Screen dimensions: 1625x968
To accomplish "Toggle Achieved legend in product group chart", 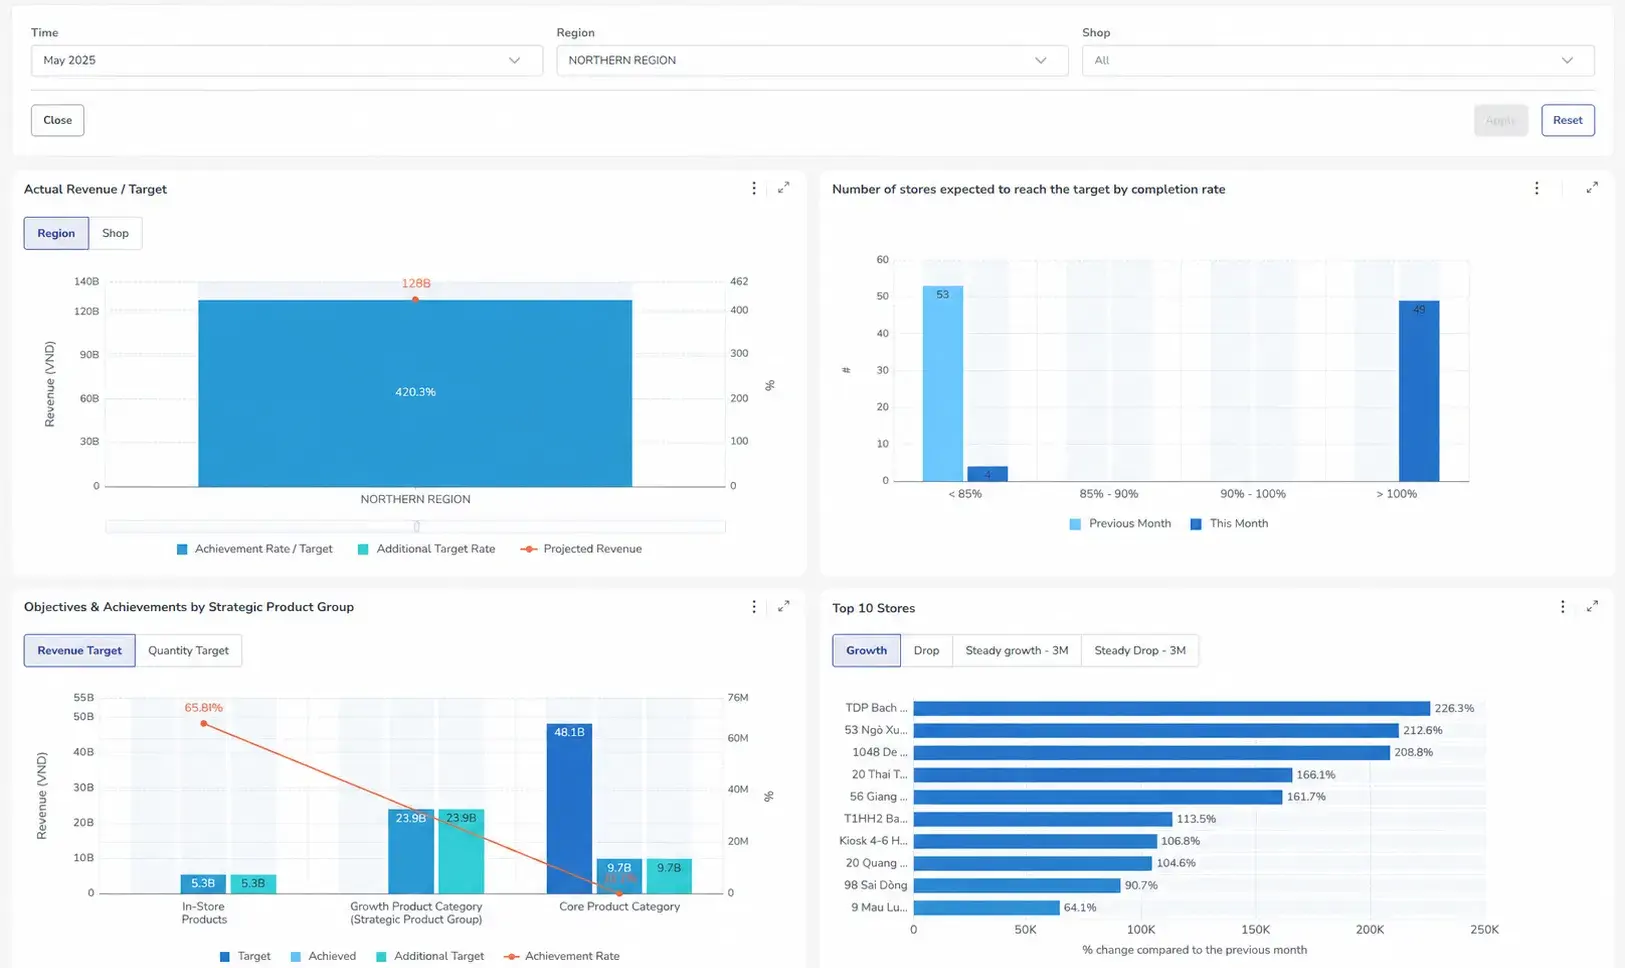I will (x=322, y=956).
